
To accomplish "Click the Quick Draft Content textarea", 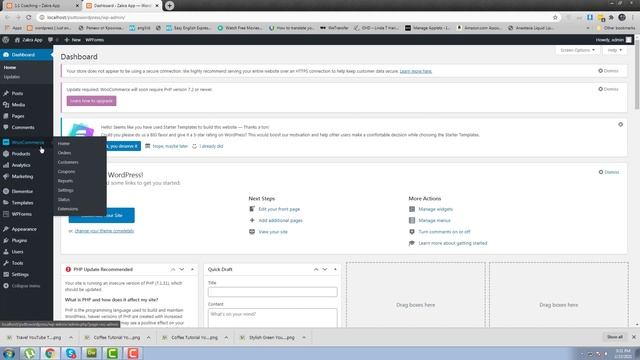I will (x=273, y=318).
